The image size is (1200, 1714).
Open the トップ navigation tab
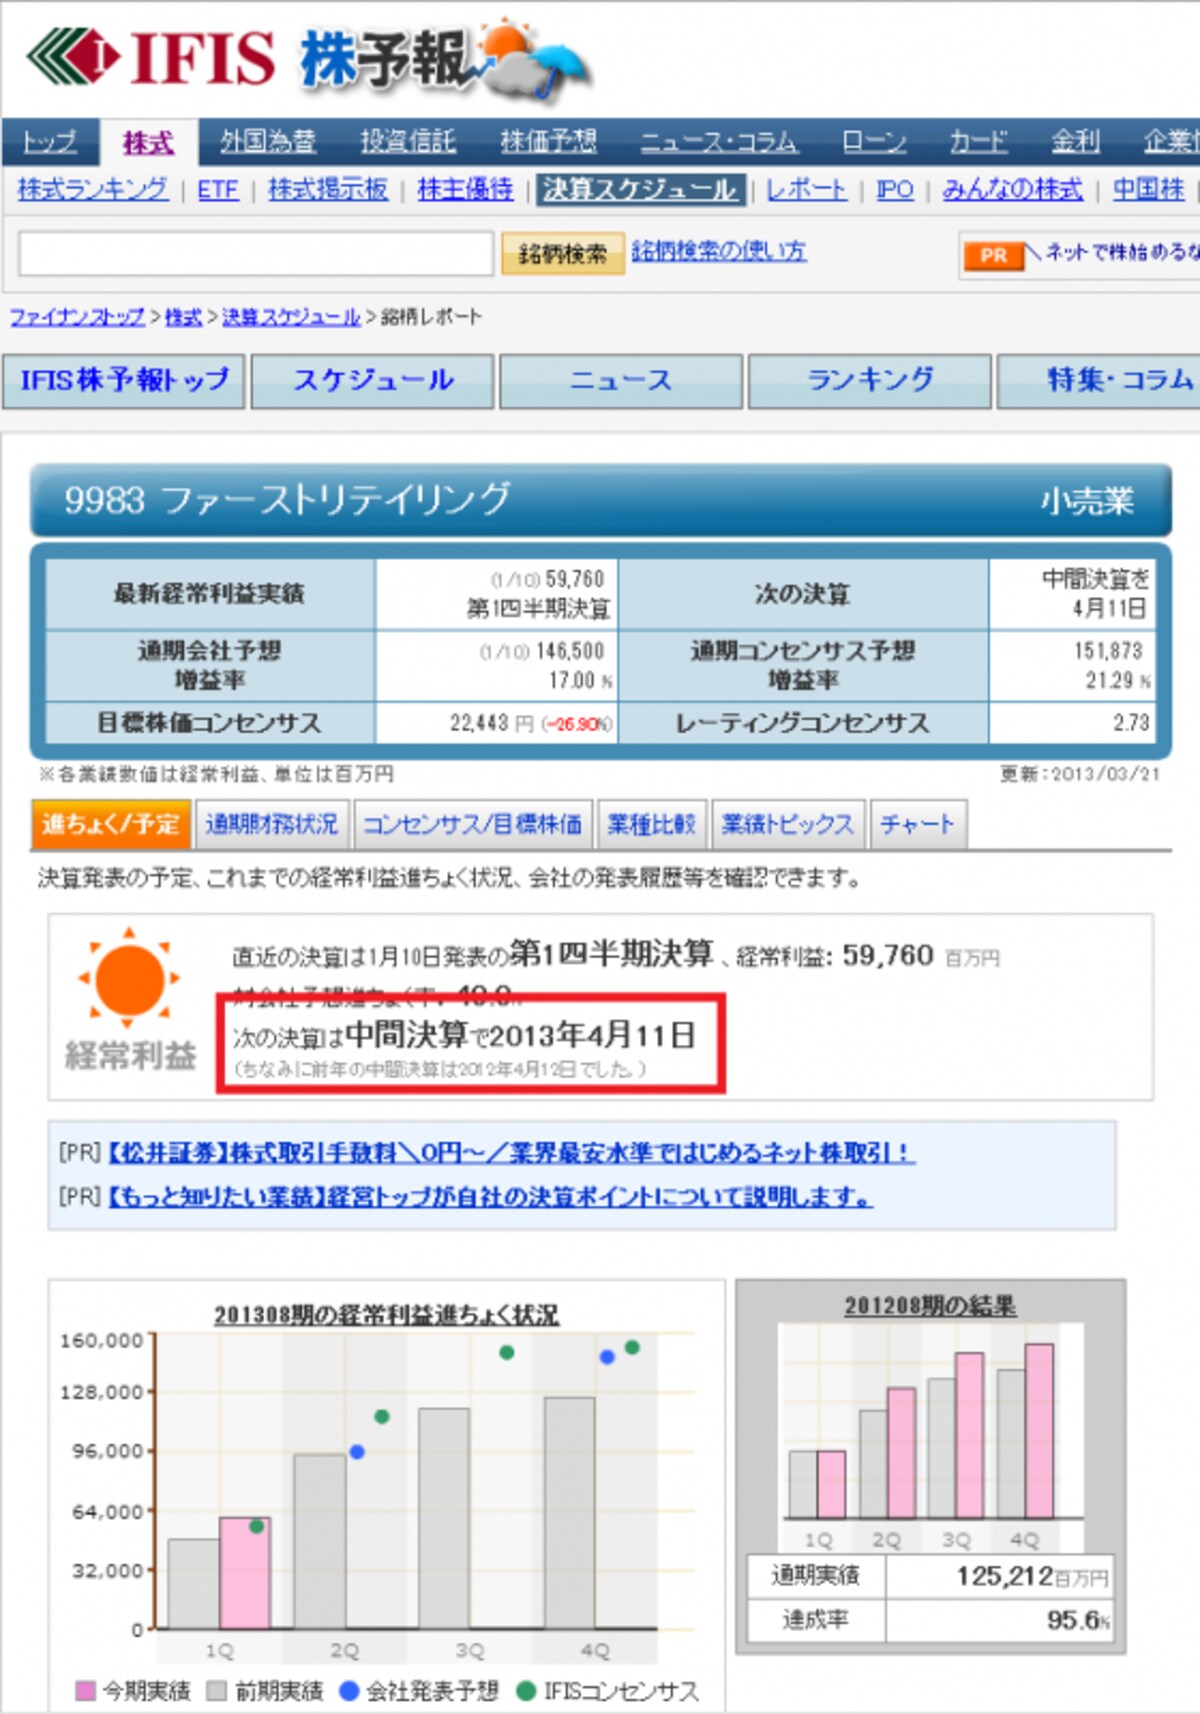[50, 142]
